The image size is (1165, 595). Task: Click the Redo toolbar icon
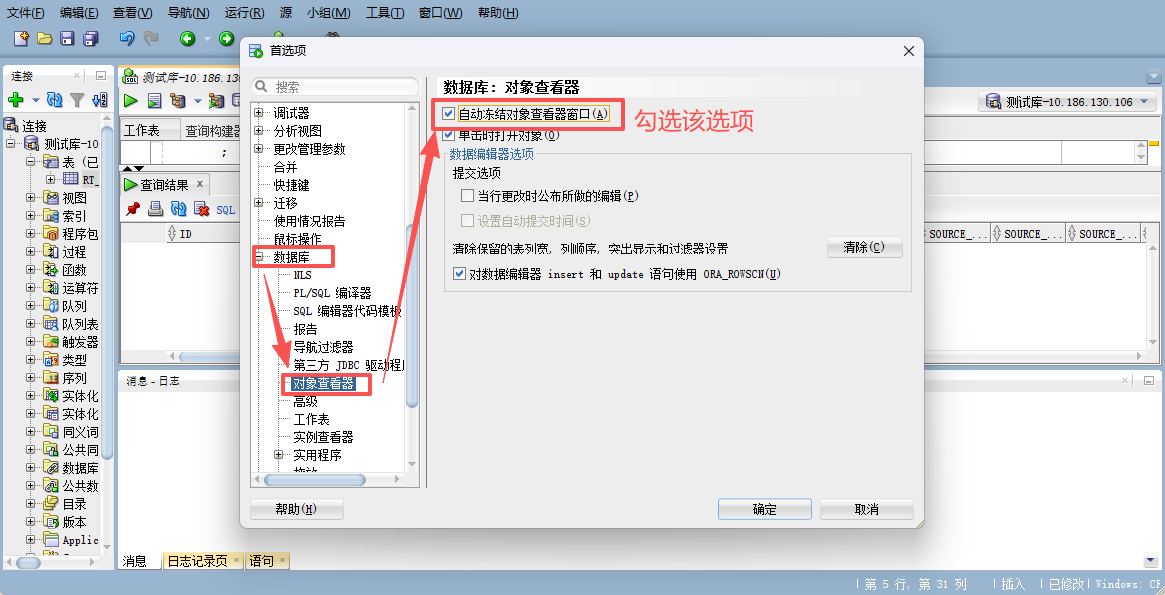(151, 38)
